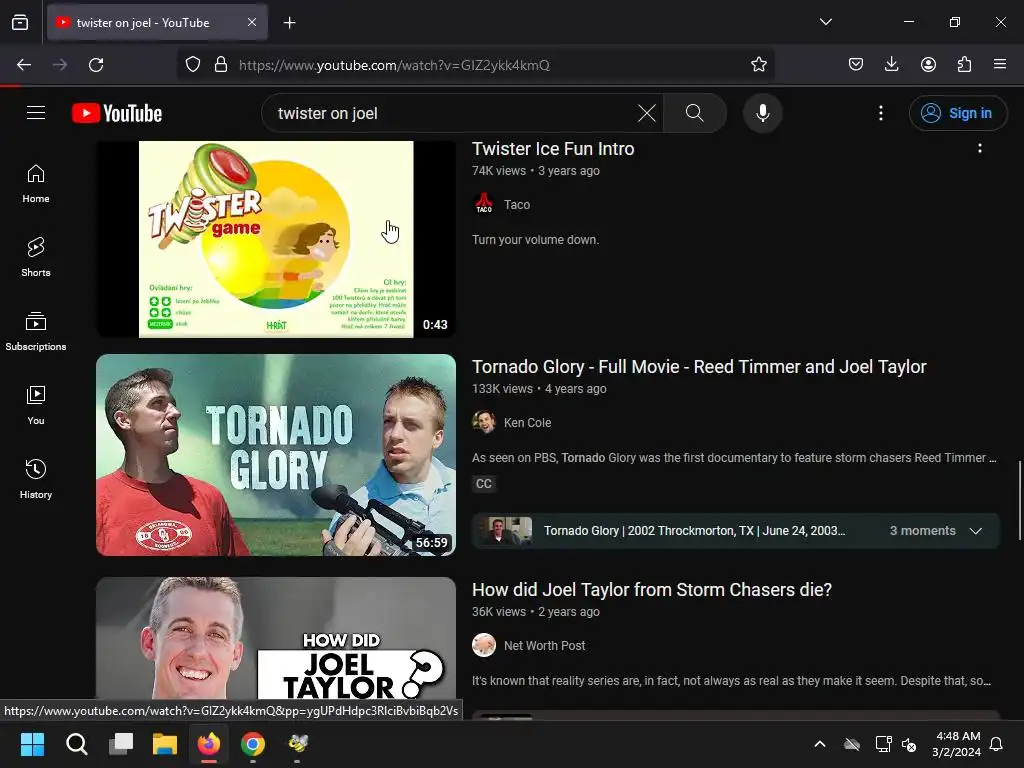Open the Firefox downloads panel
The width and height of the screenshot is (1024, 768).
click(x=891, y=65)
